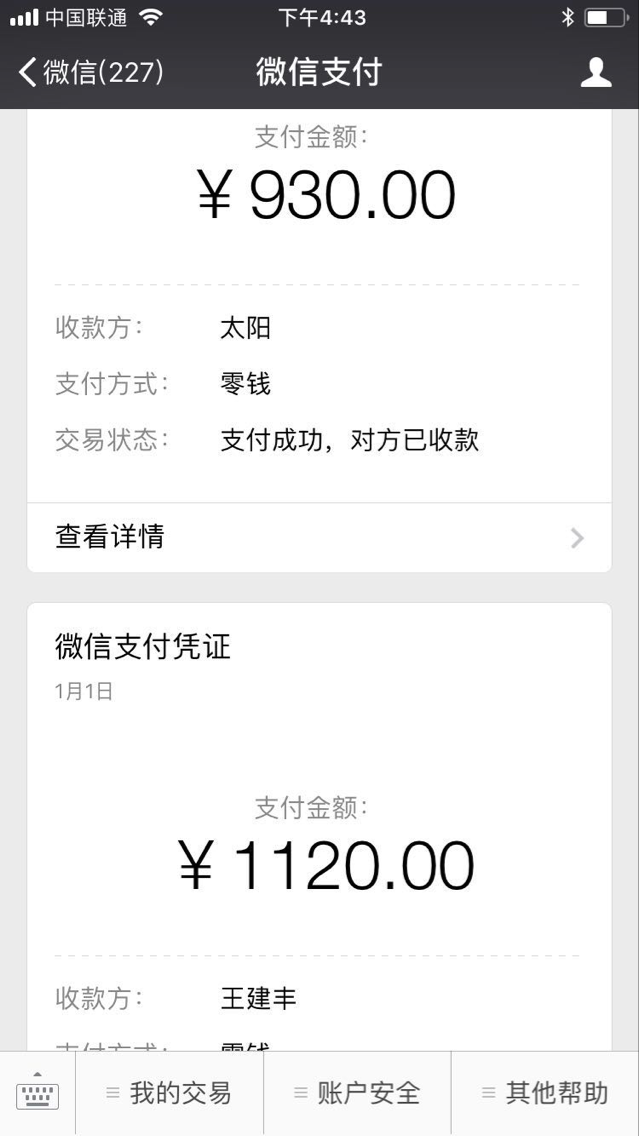
Task: Tap payee name 王建丰
Action: (259, 998)
